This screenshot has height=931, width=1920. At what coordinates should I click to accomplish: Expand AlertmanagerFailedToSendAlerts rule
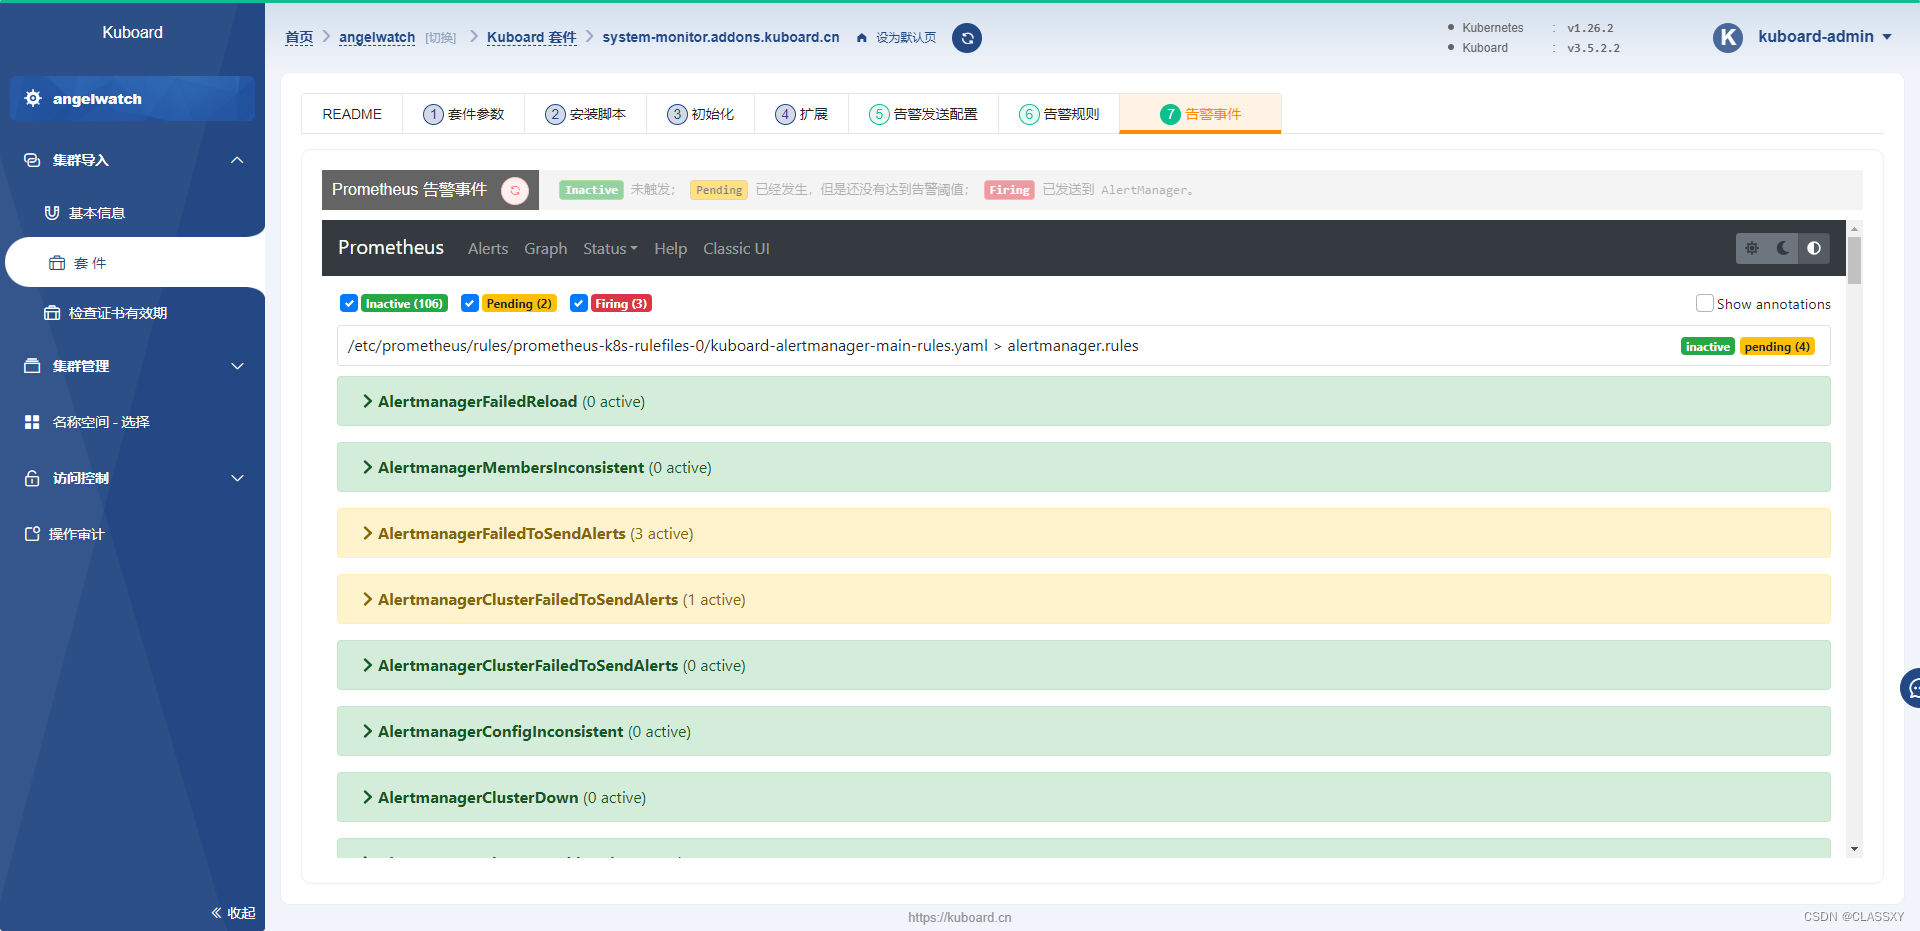click(x=1084, y=533)
